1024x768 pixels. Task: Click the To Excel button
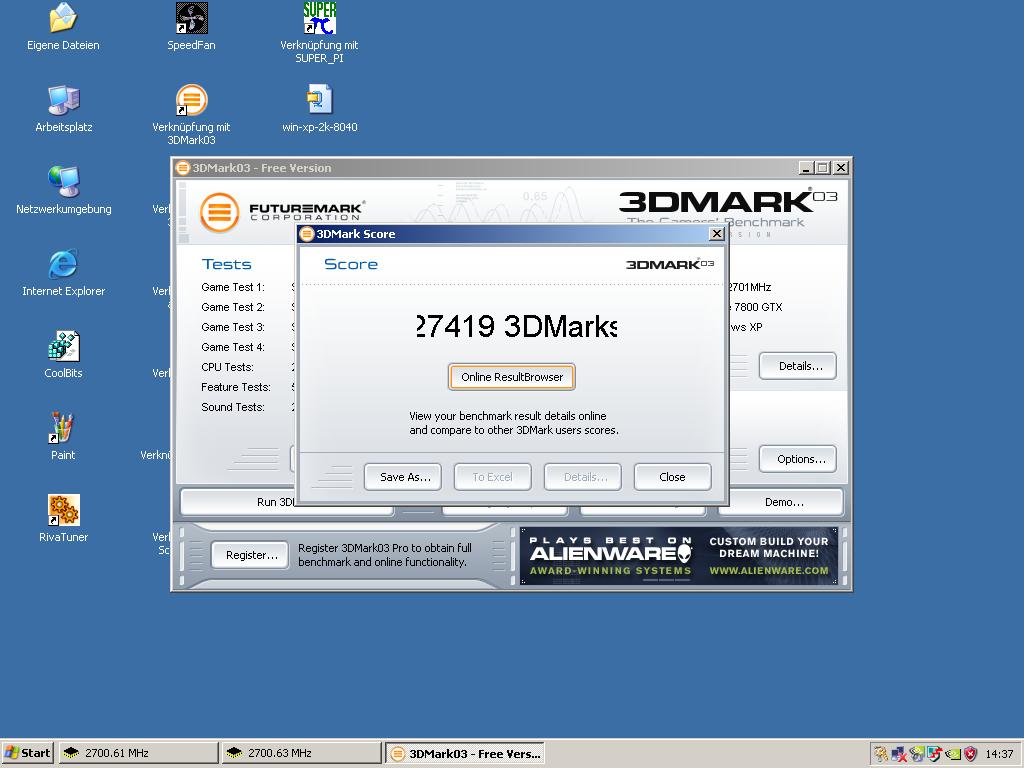[x=492, y=477]
